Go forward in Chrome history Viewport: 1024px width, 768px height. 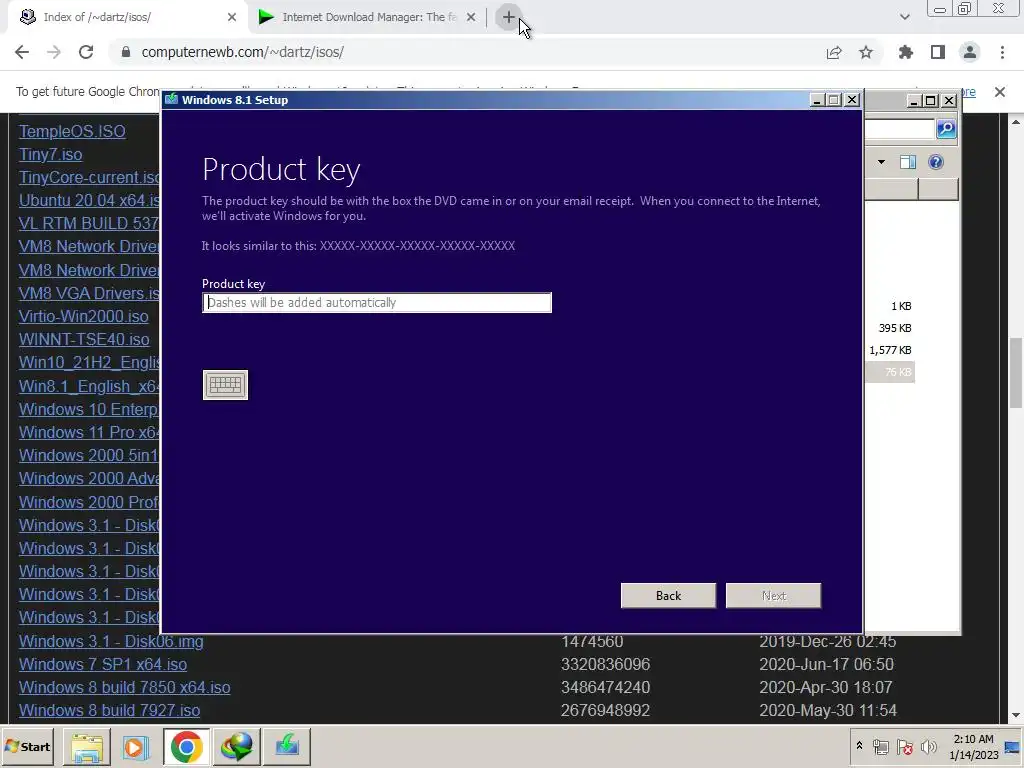[54, 52]
